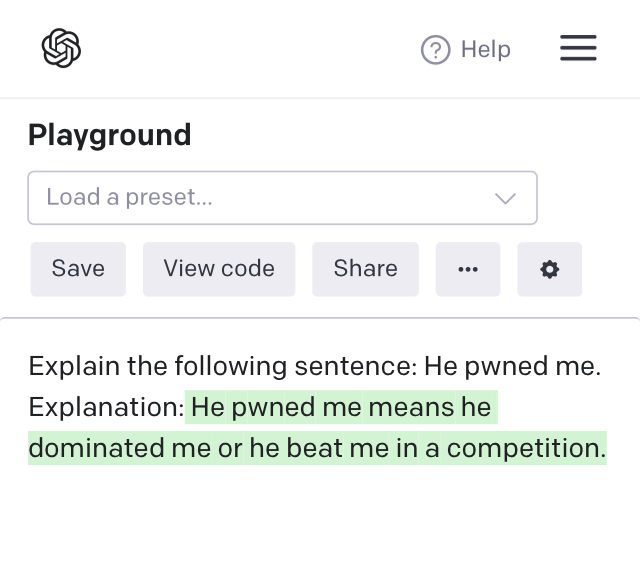Screen dimensions: 640x561
Task: Click the Help link text
Action: point(486,49)
